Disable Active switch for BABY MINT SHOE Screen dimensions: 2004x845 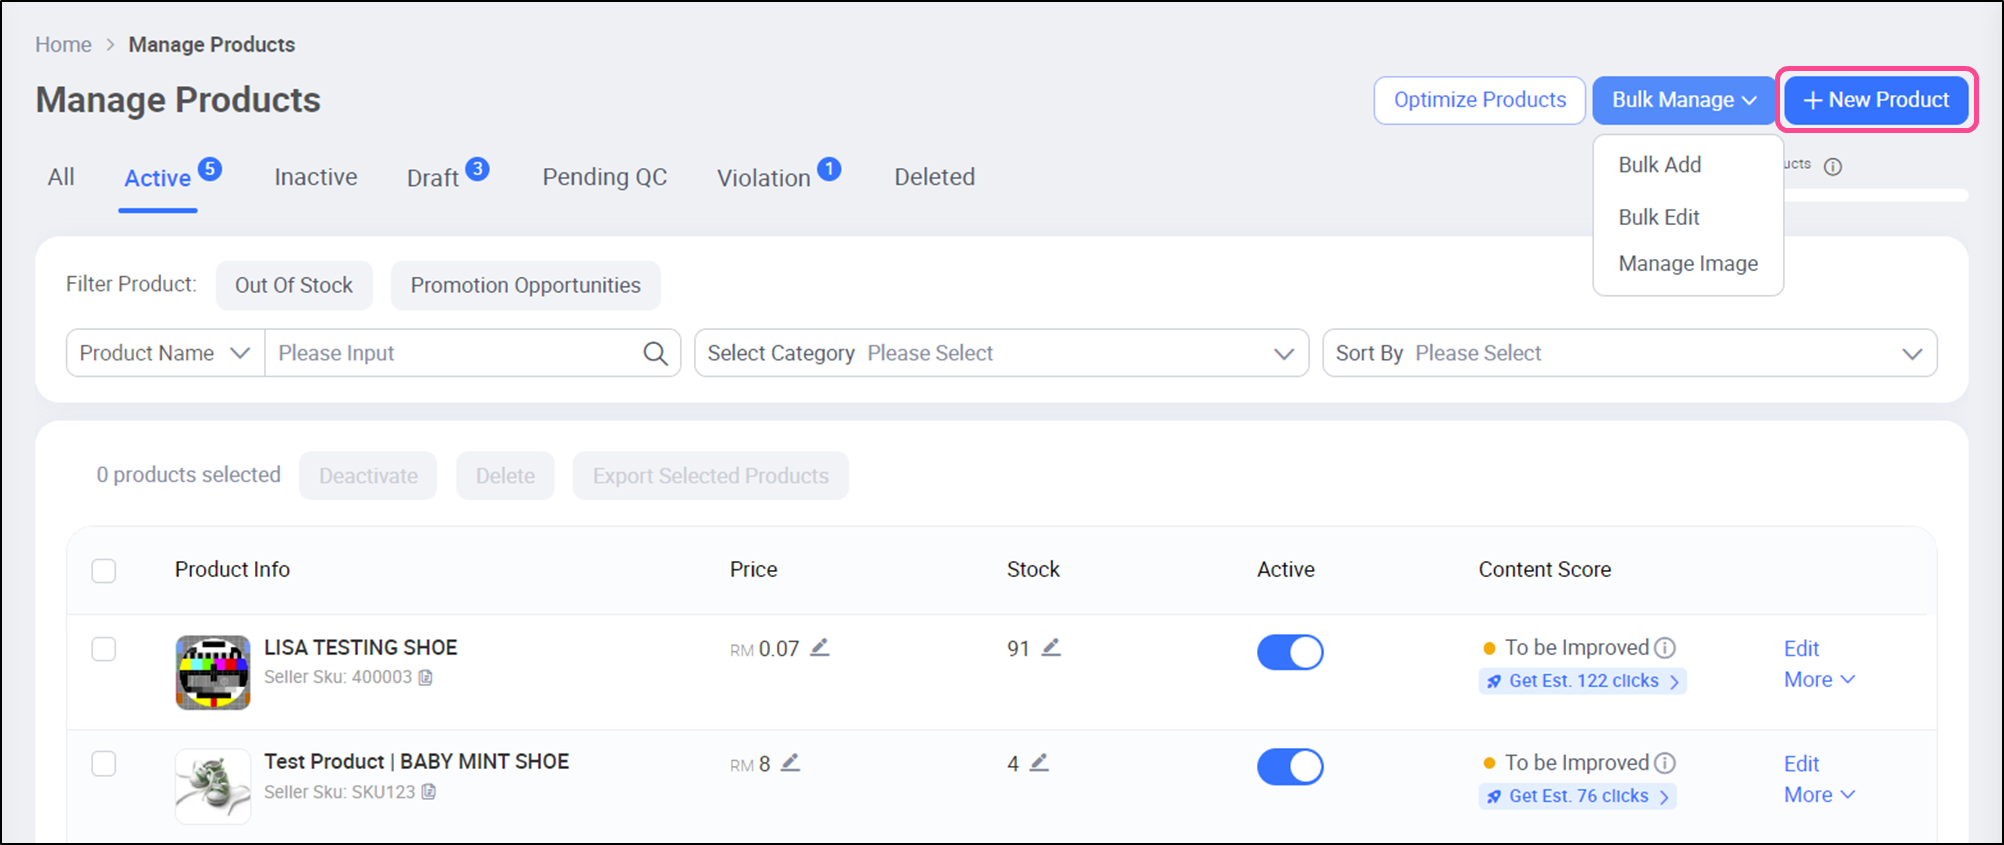(1289, 767)
